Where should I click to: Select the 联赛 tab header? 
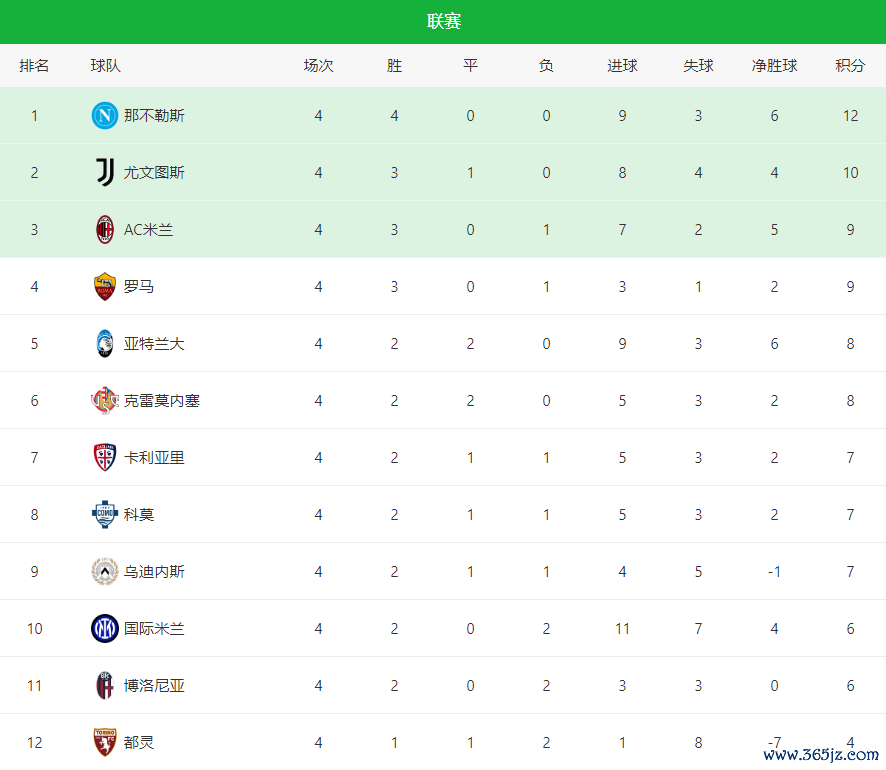pyautogui.click(x=443, y=22)
